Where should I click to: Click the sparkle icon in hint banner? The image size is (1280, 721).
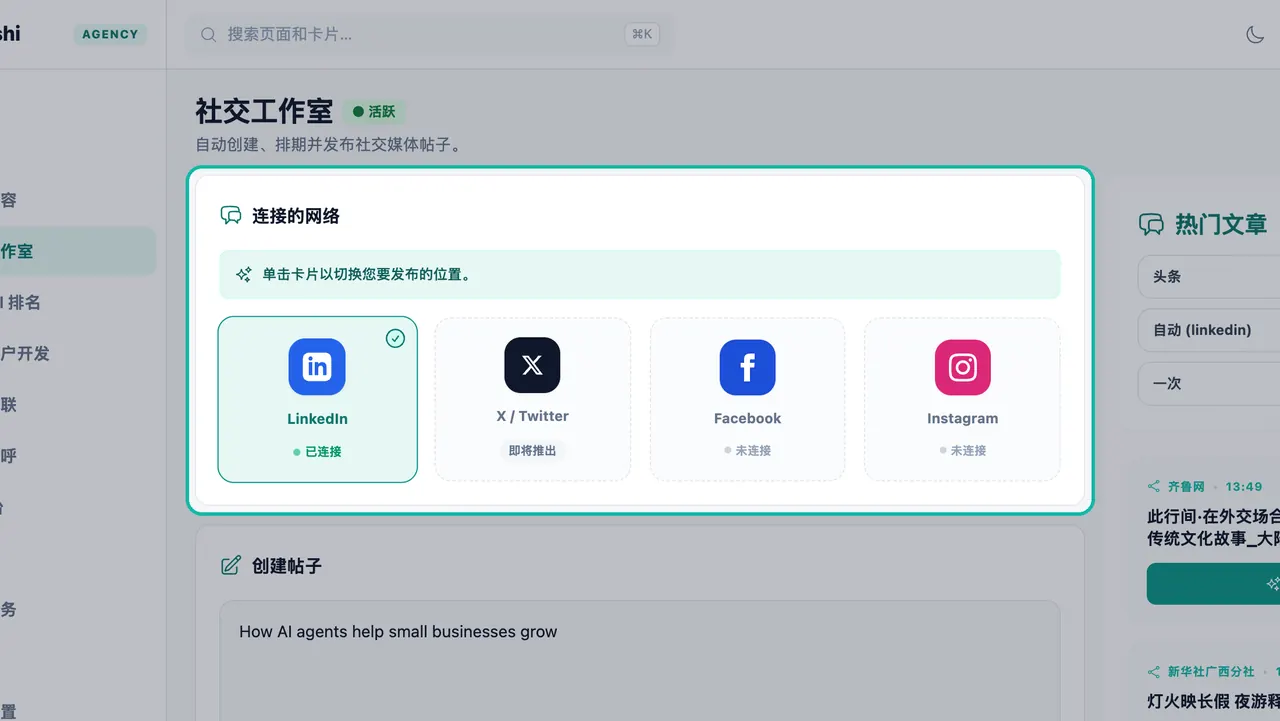pos(243,274)
